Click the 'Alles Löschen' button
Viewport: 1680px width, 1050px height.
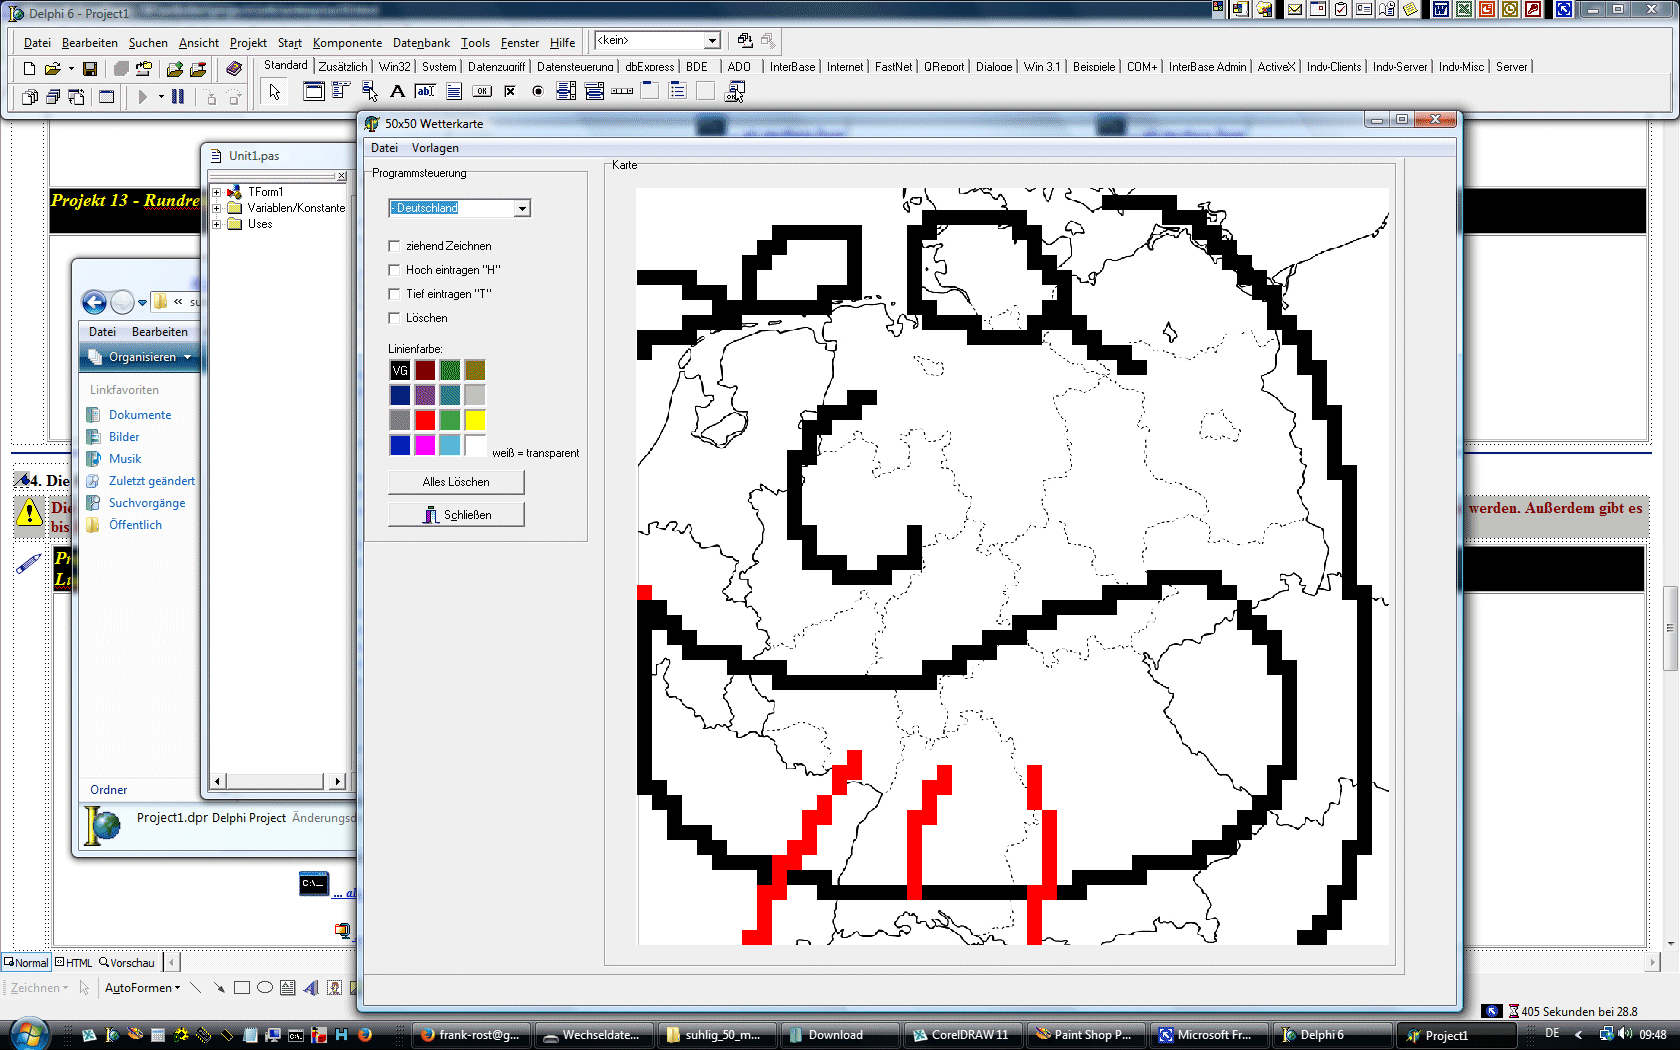tap(456, 482)
